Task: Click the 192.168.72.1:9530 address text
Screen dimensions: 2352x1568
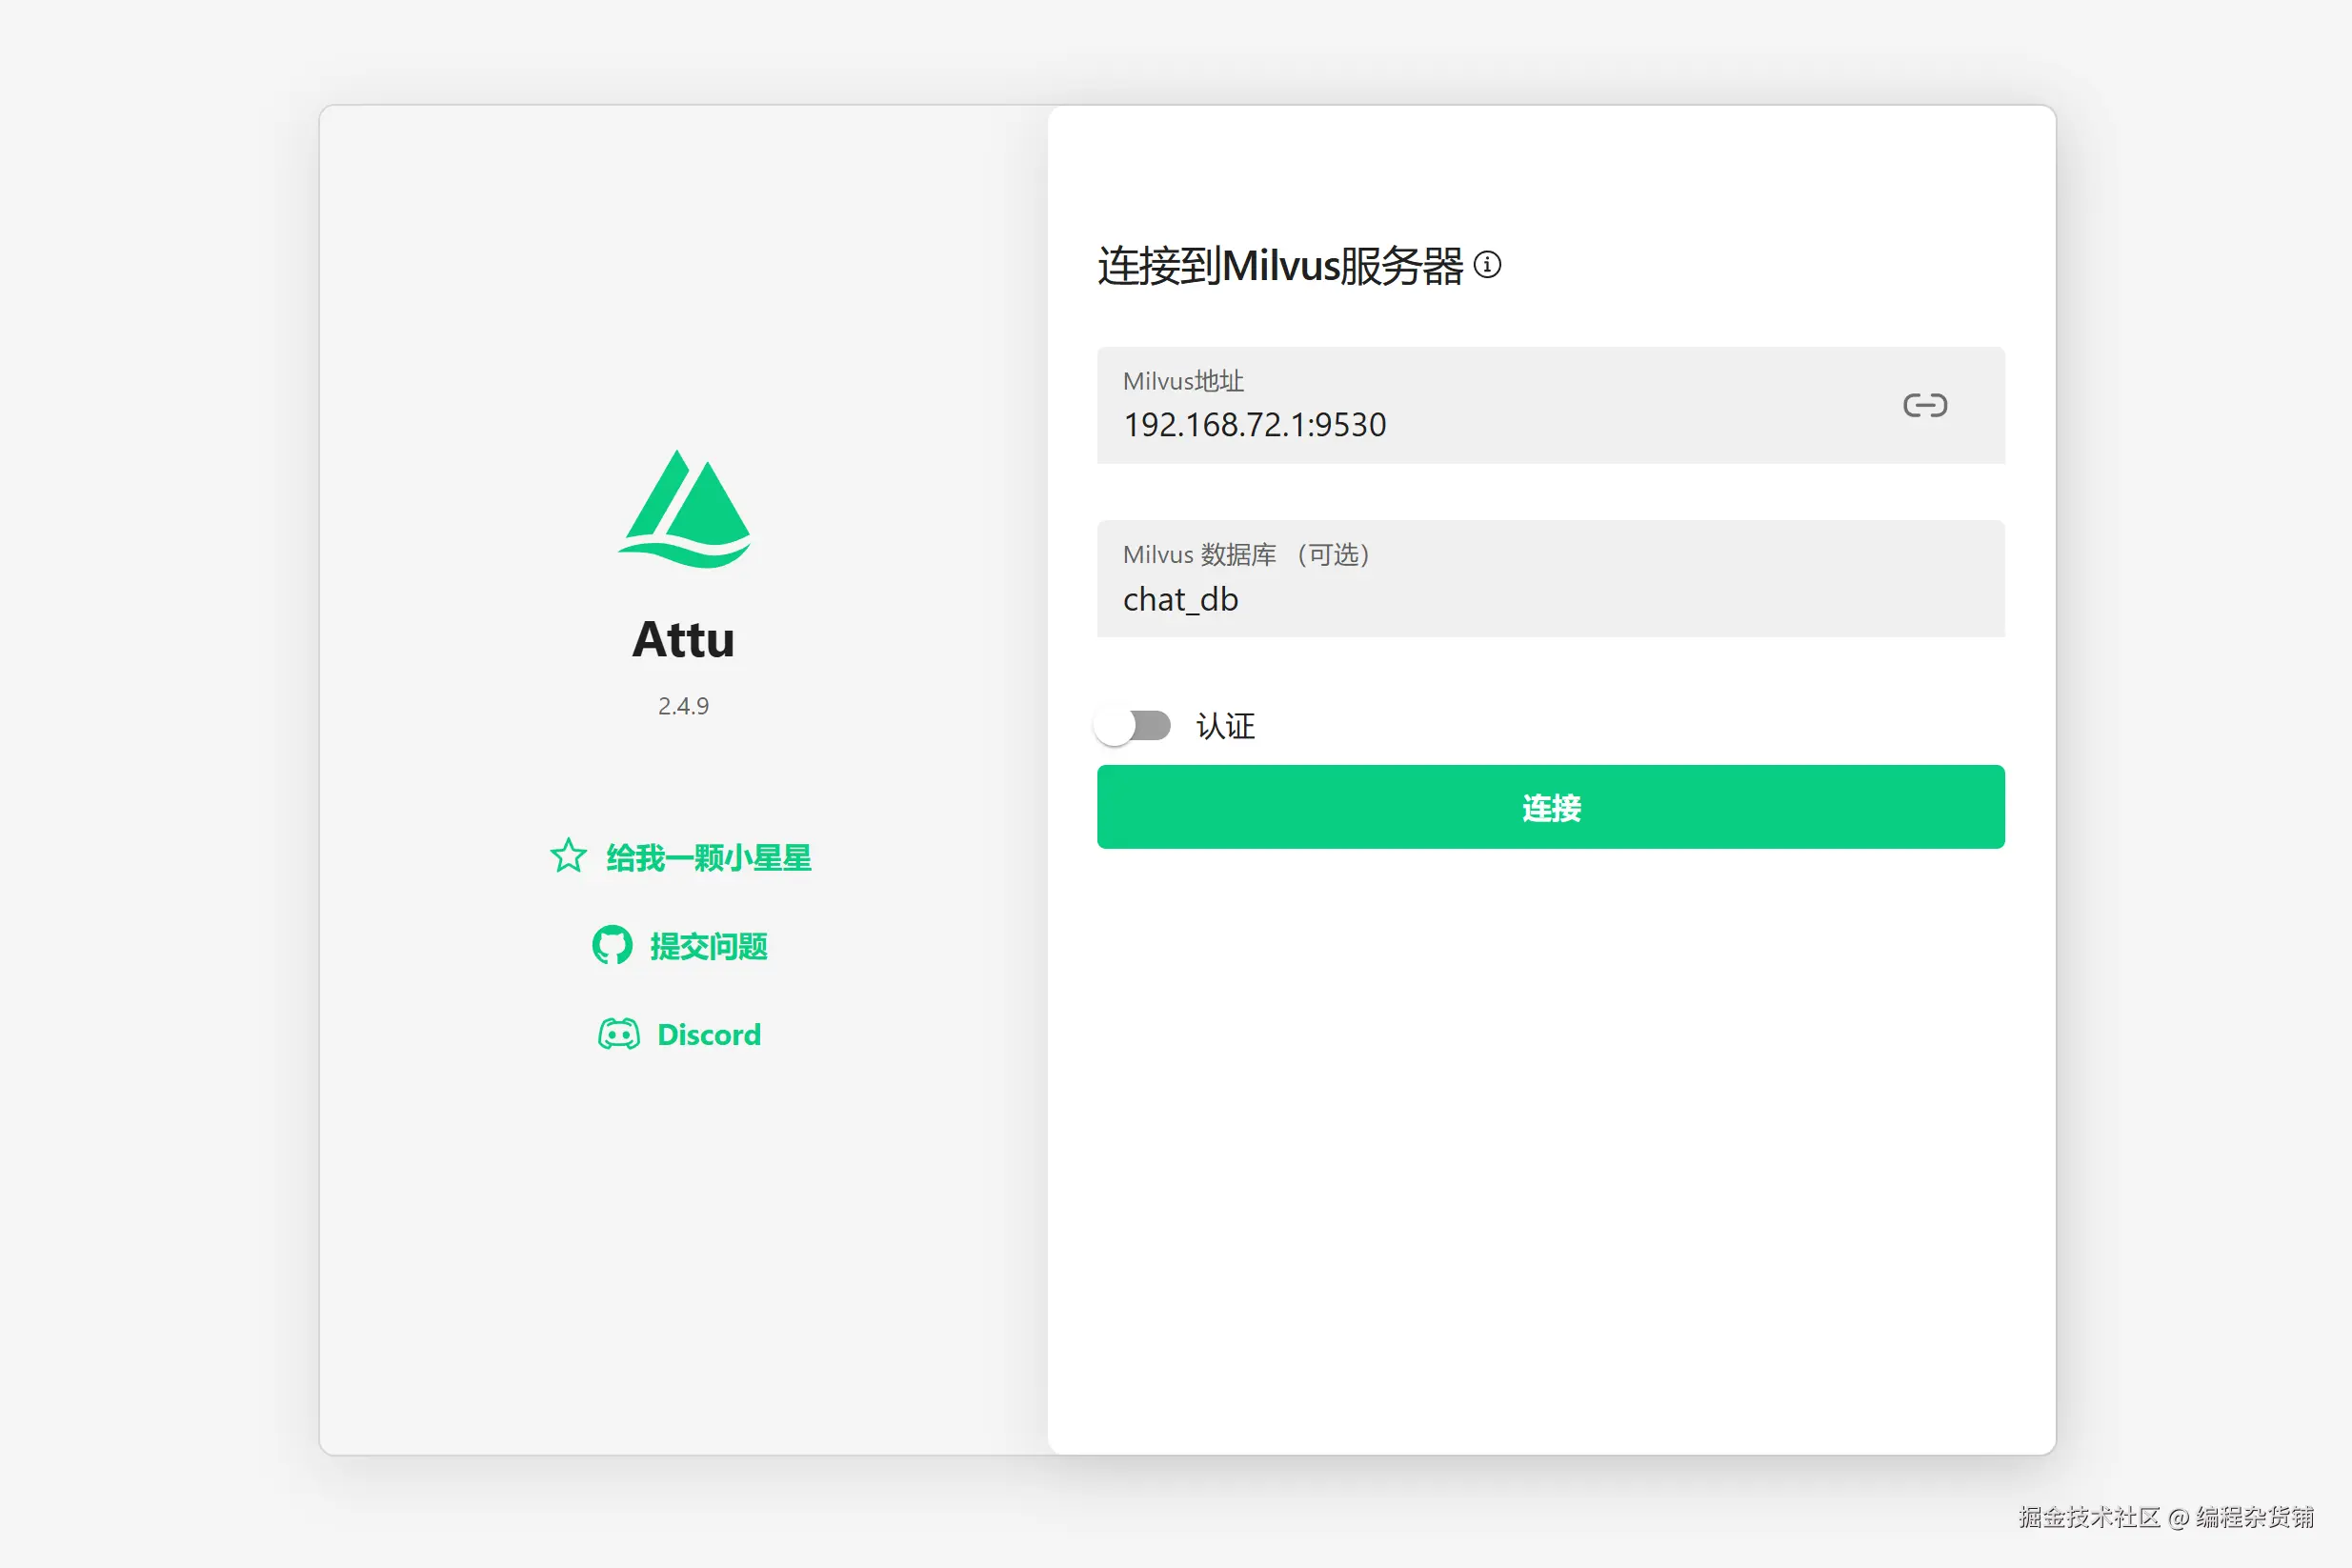Action: pyautogui.click(x=1254, y=425)
